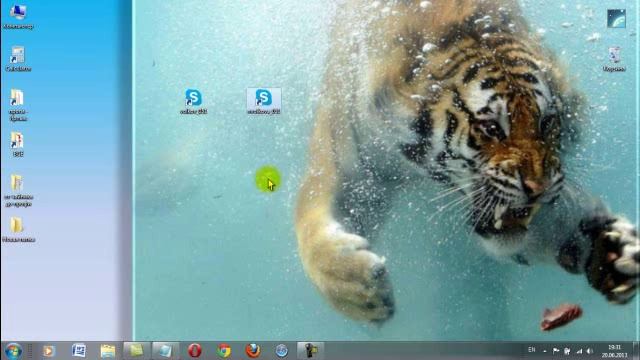Launch Mozilla Firefox from the taskbar
This screenshot has width=640, height=360.
(x=253, y=351)
